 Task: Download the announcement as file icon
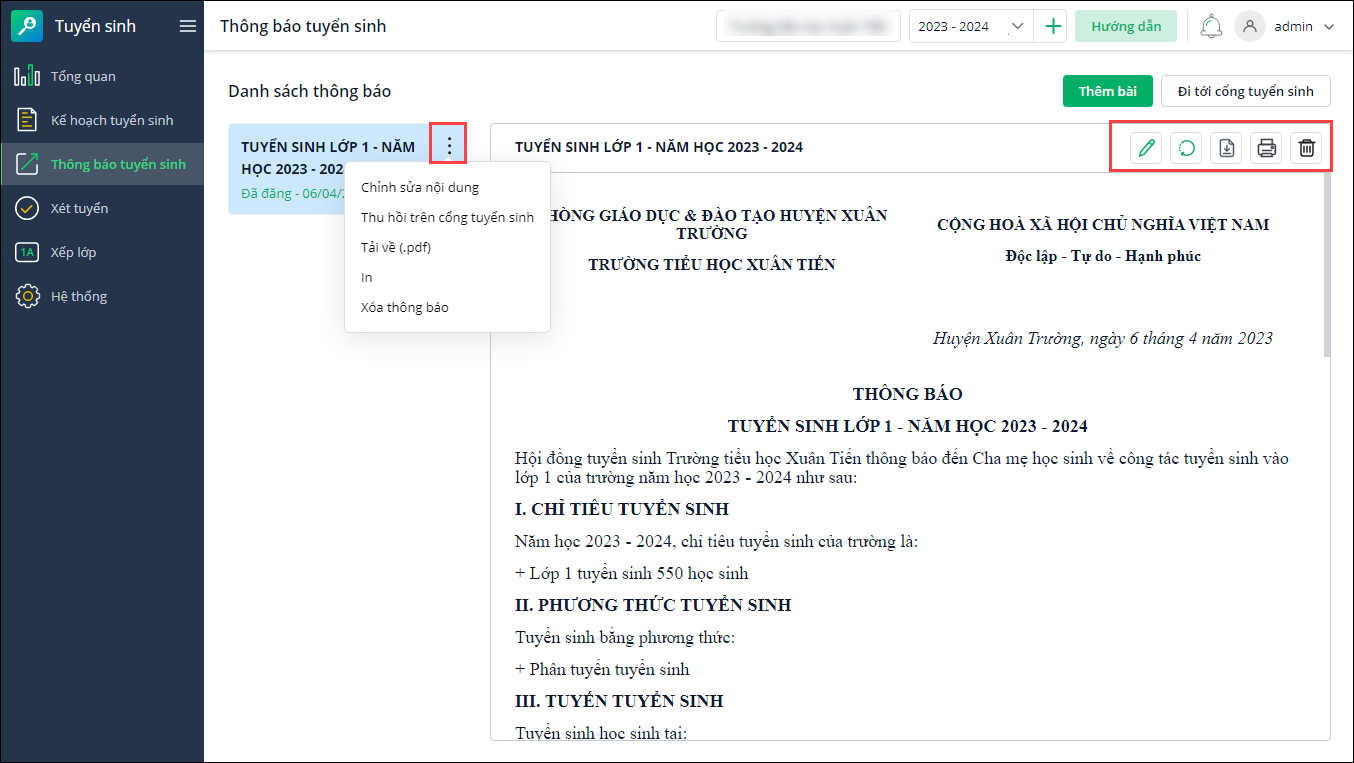tap(1227, 148)
